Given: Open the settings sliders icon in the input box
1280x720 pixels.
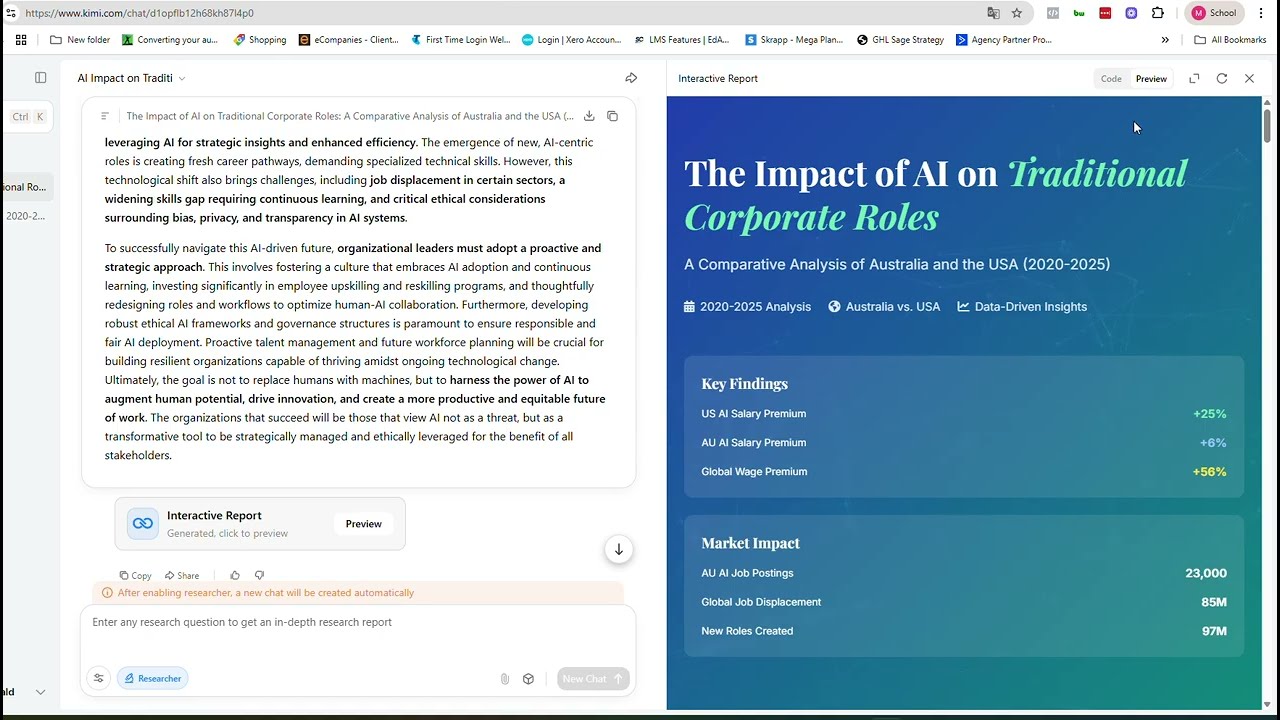Looking at the screenshot, I should click(x=98, y=678).
